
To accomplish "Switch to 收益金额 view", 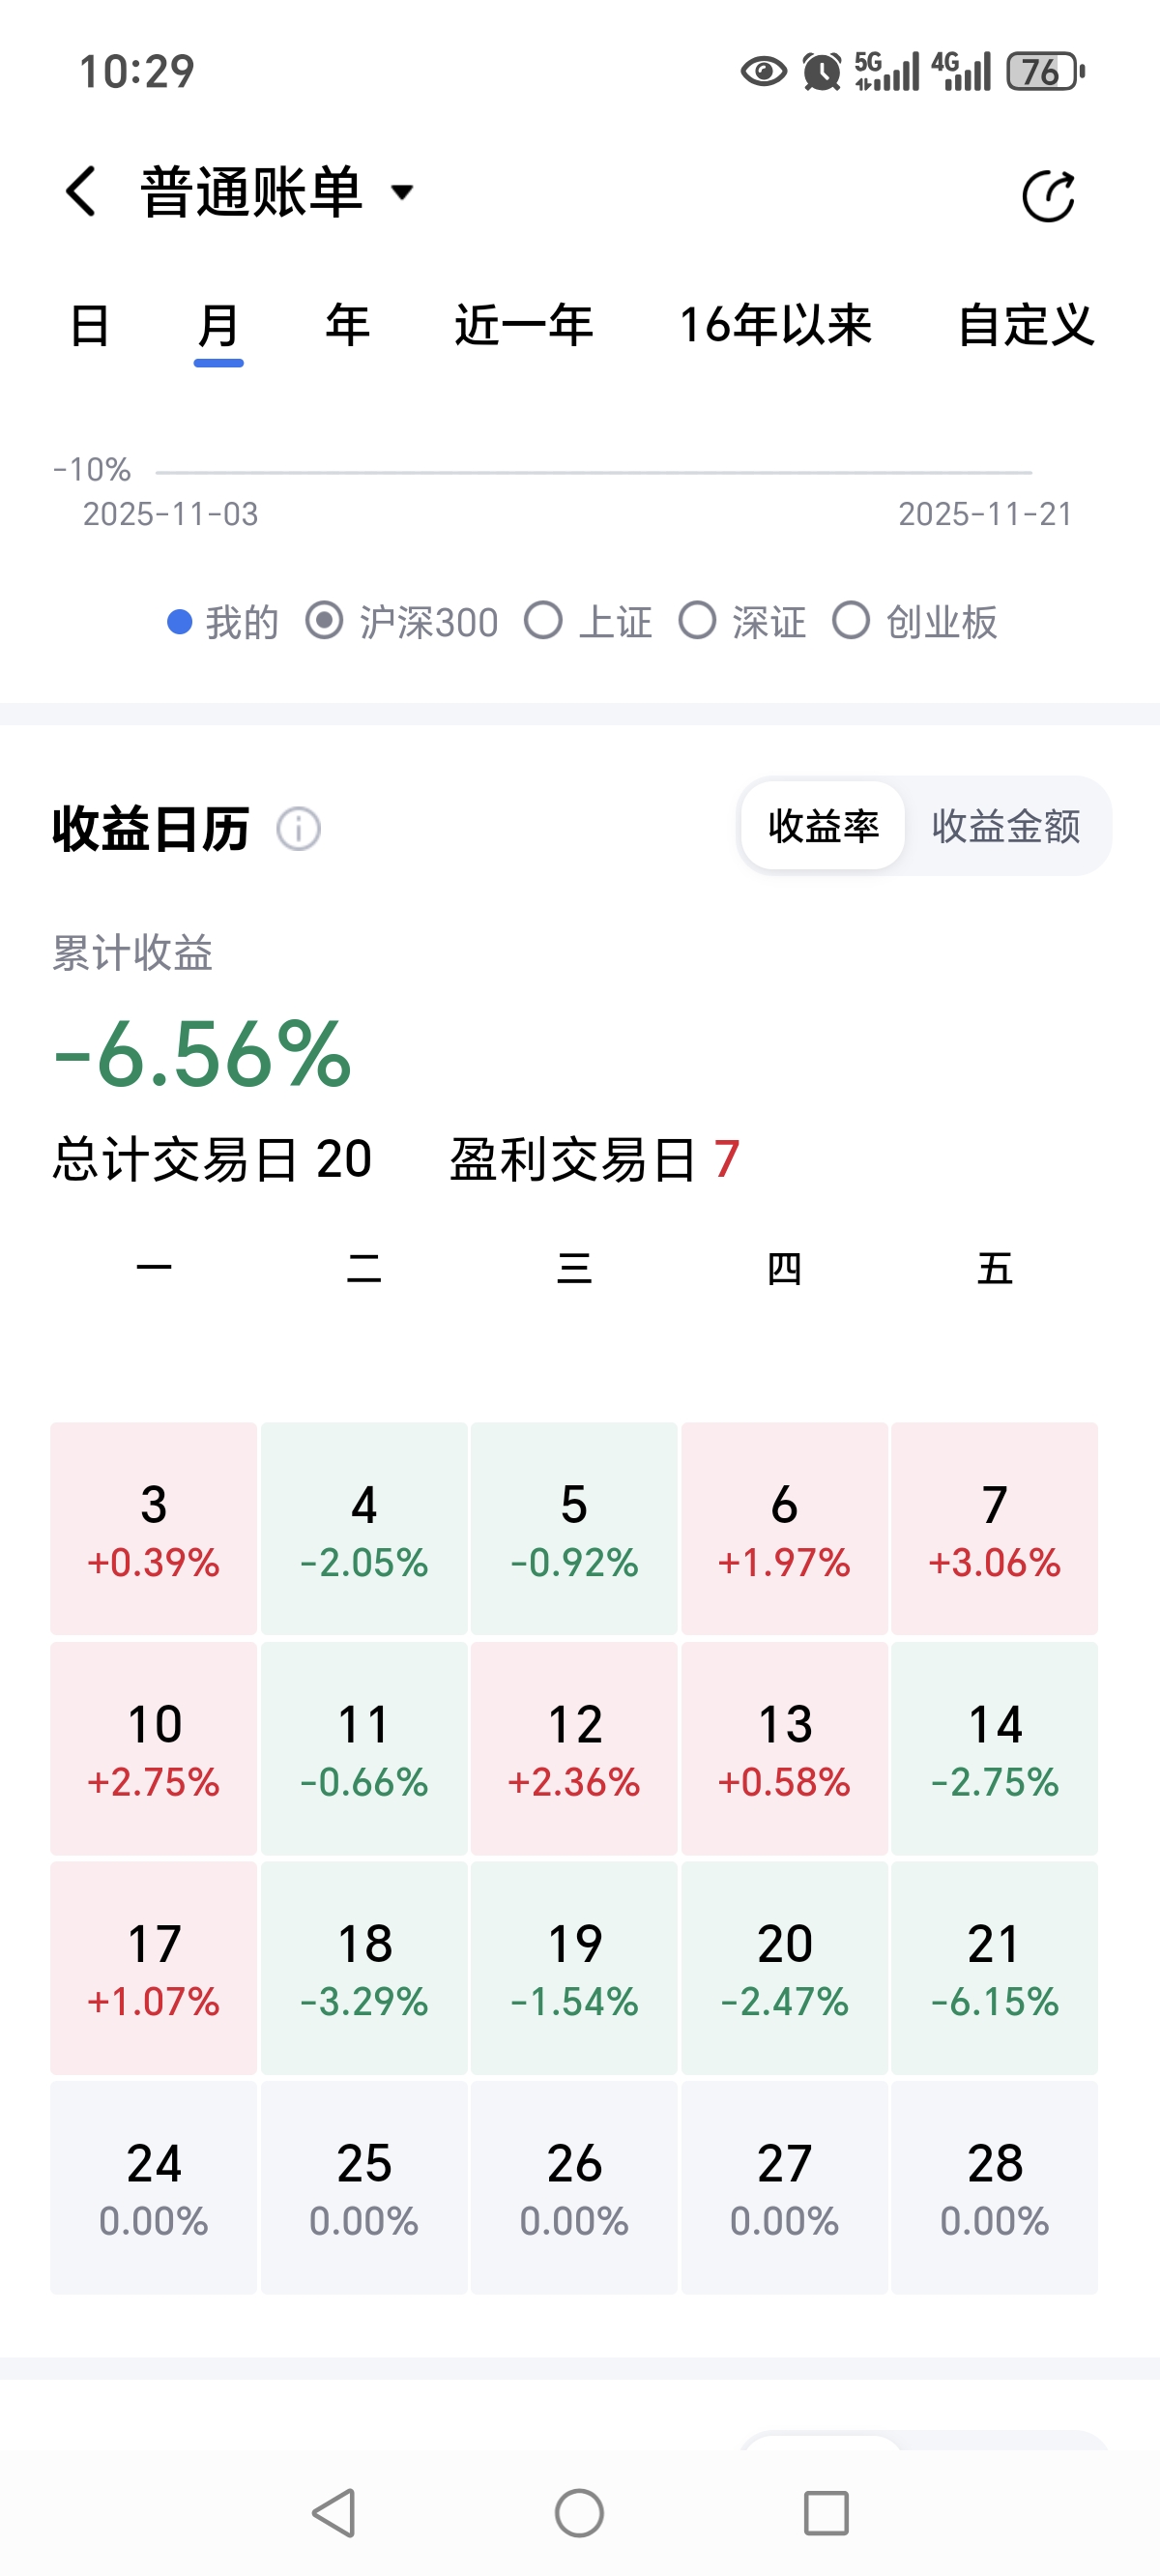I will click(1006, 826).
